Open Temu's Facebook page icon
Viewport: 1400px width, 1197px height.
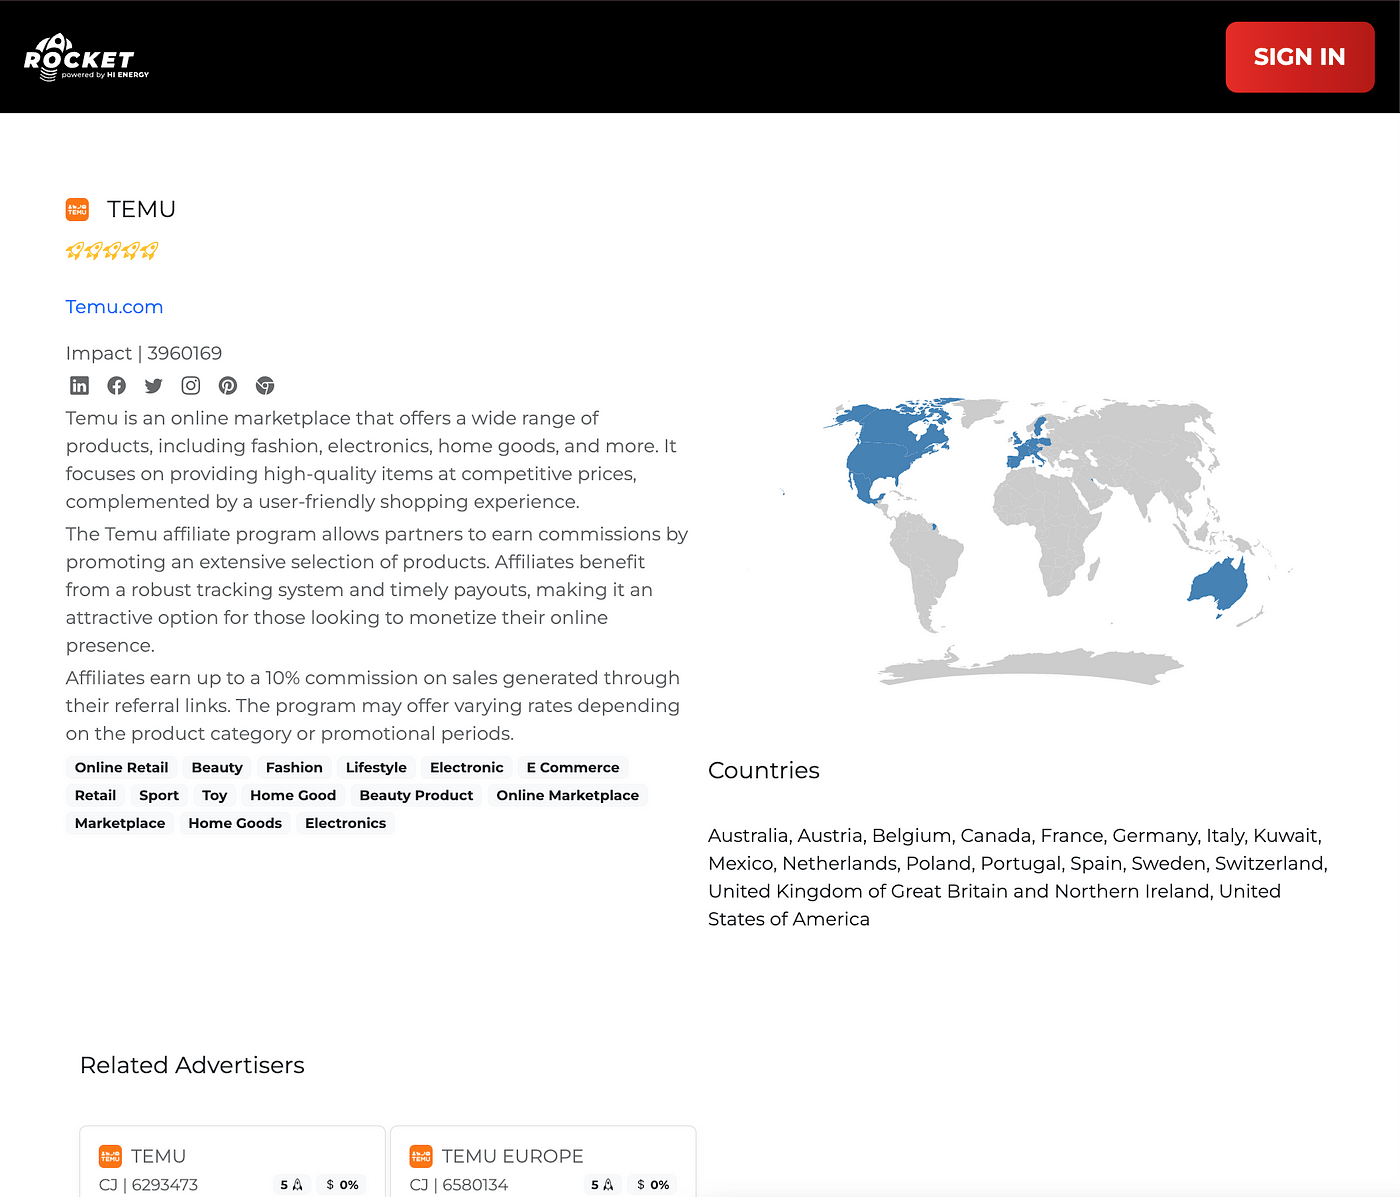(116, 385)
